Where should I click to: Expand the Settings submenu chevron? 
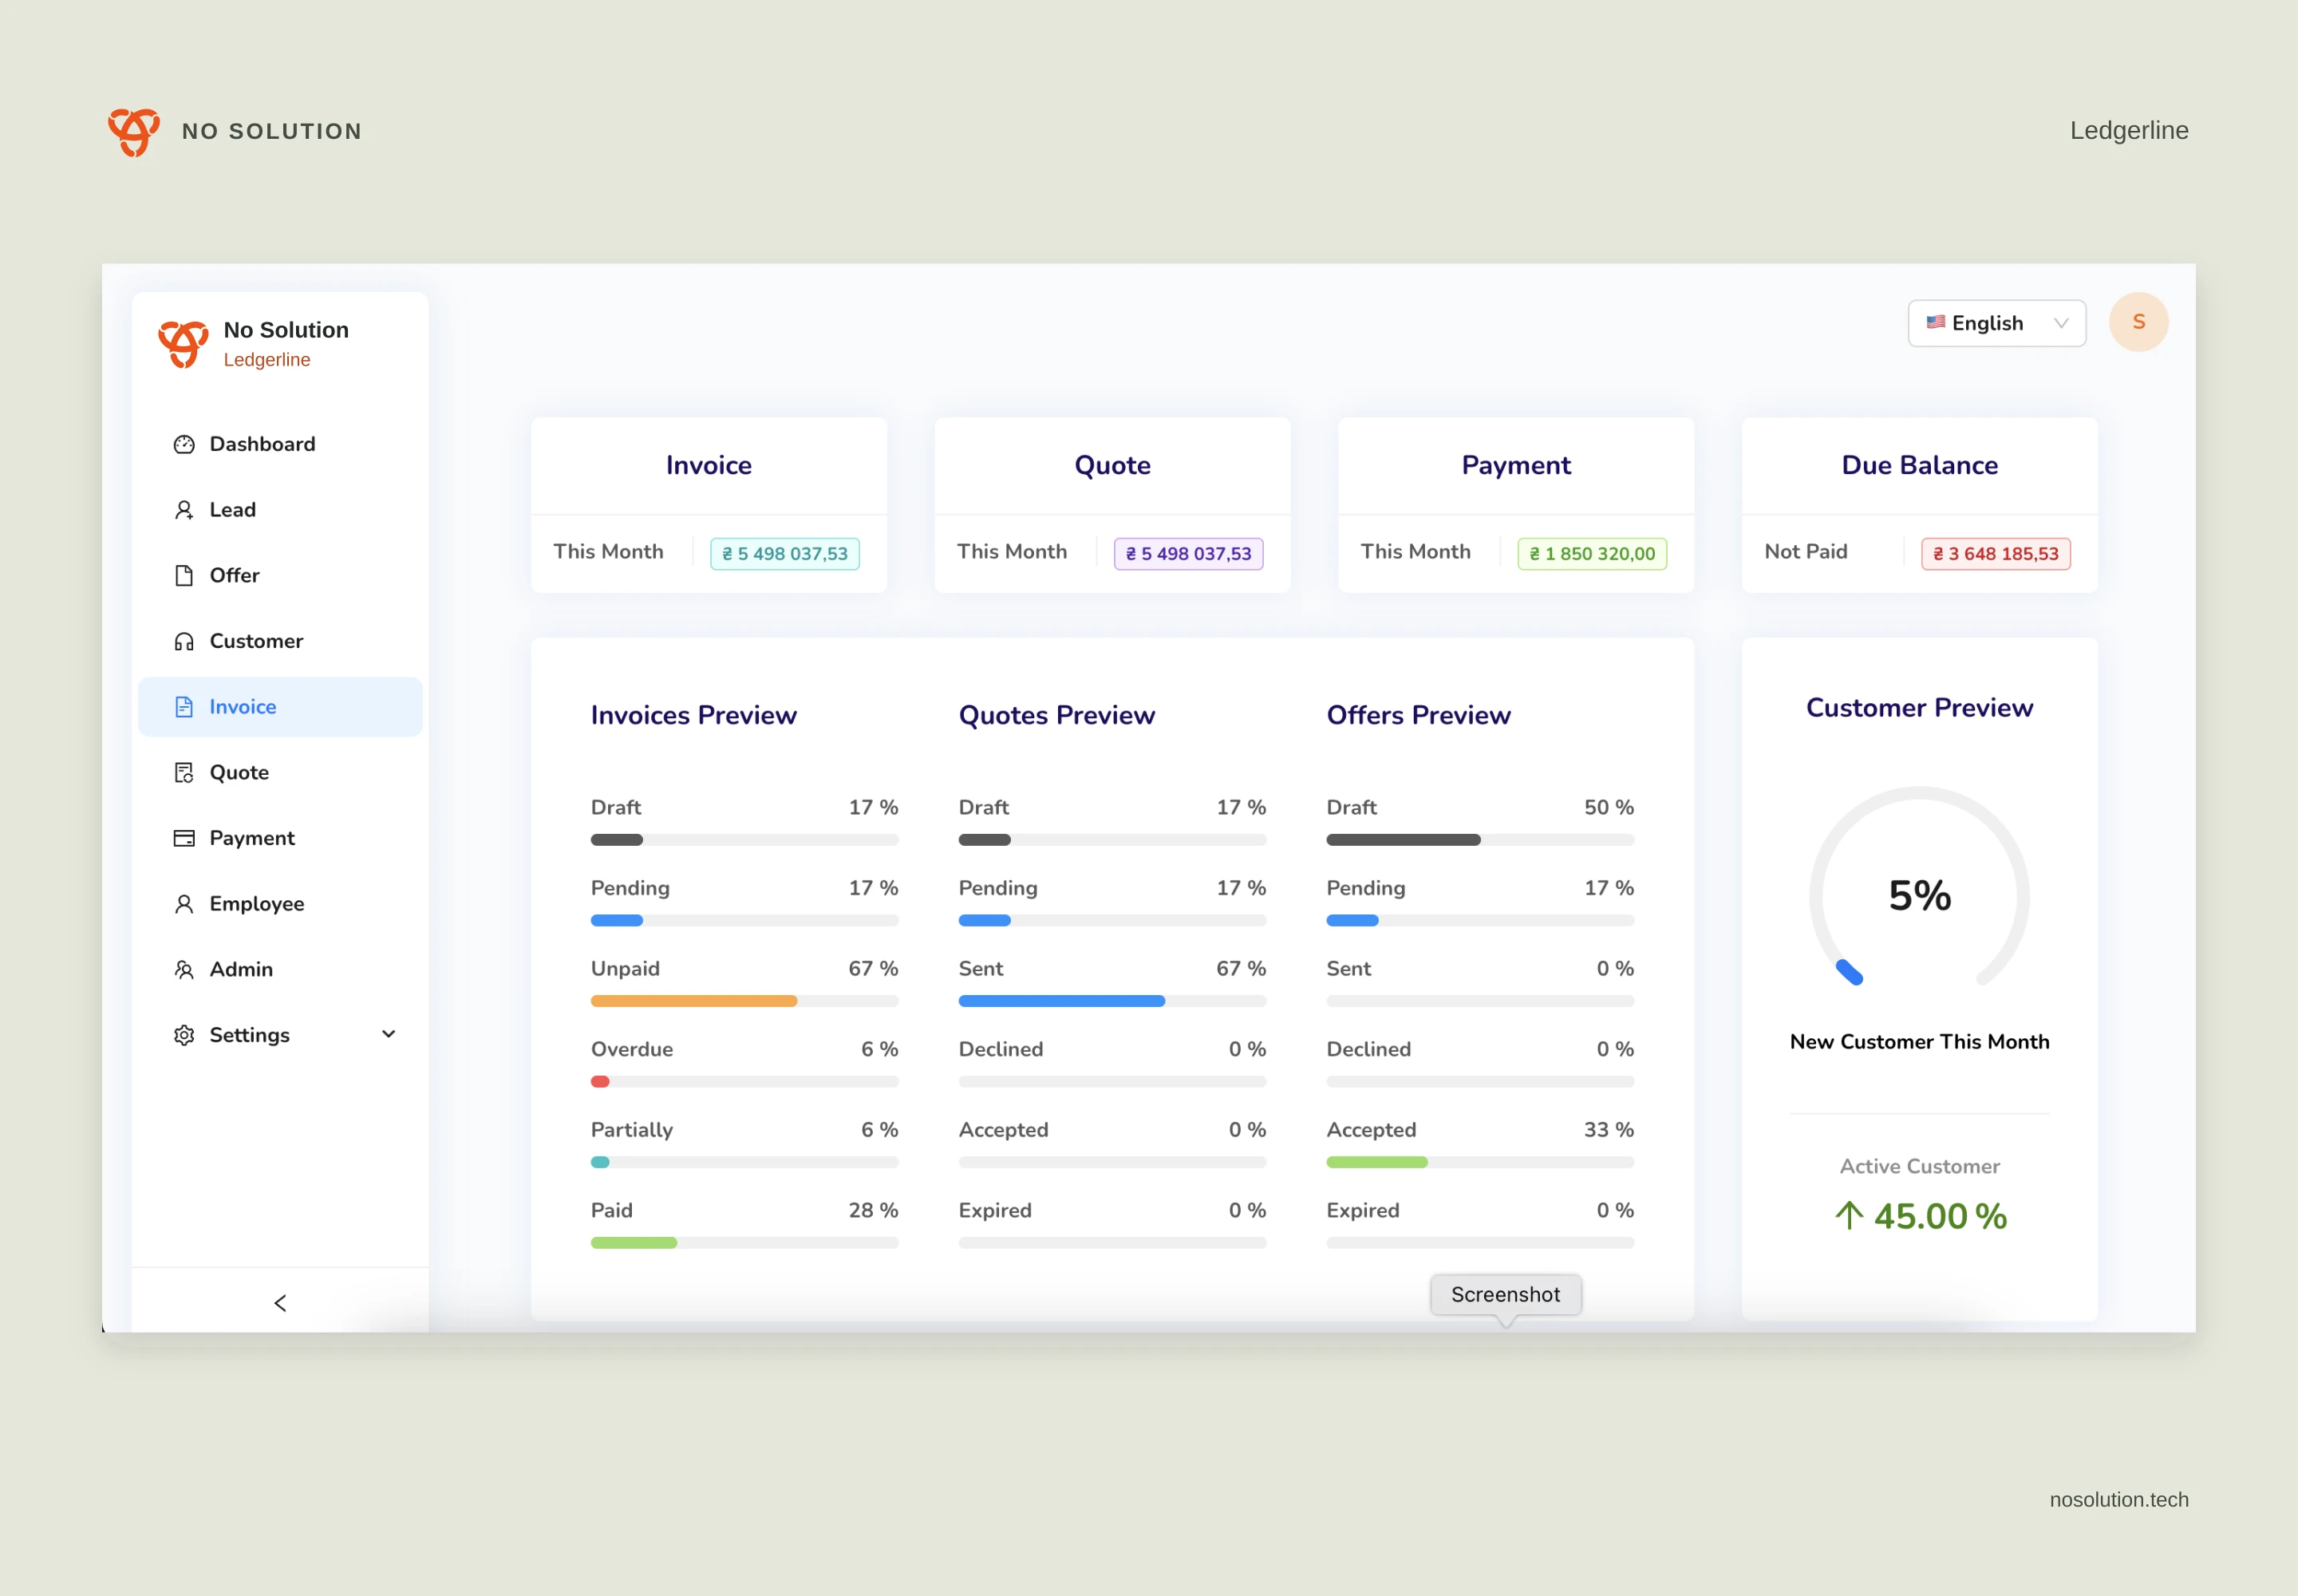tap(389, 1034)
